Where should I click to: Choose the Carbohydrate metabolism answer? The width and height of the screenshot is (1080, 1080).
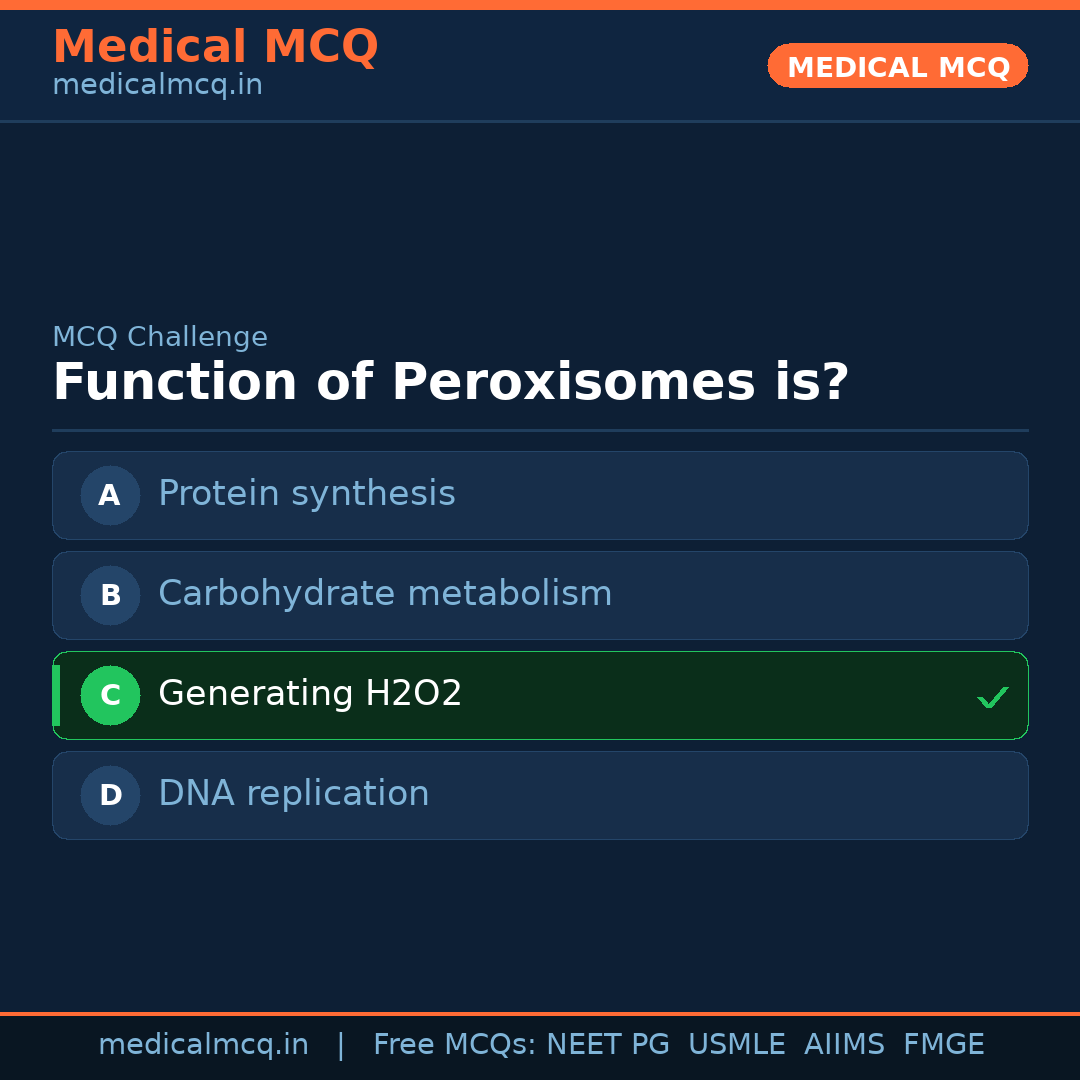(385, 594)
